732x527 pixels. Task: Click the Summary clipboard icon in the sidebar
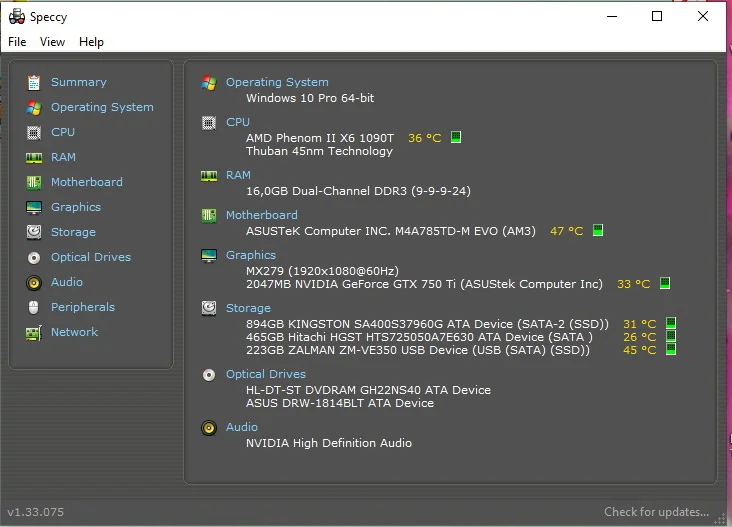click(x=34, y=83)
